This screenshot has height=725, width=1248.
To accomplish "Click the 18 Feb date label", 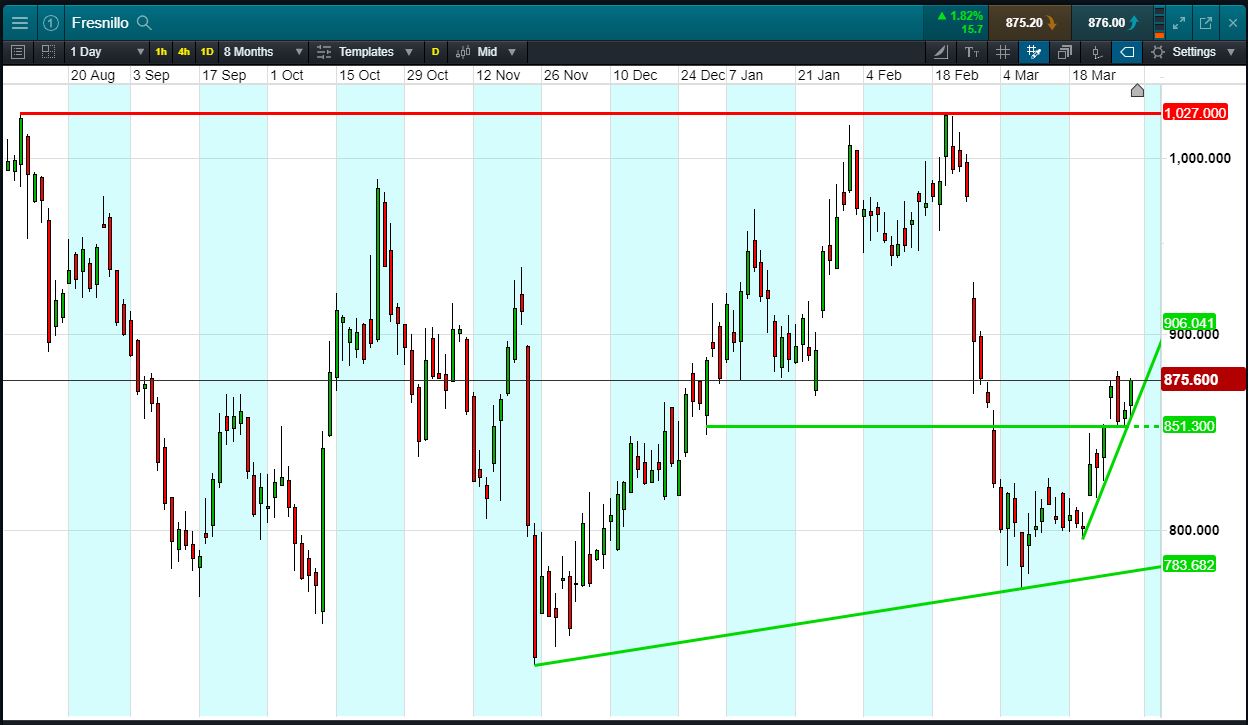I will pyautogui.click(x=957, y=75).
